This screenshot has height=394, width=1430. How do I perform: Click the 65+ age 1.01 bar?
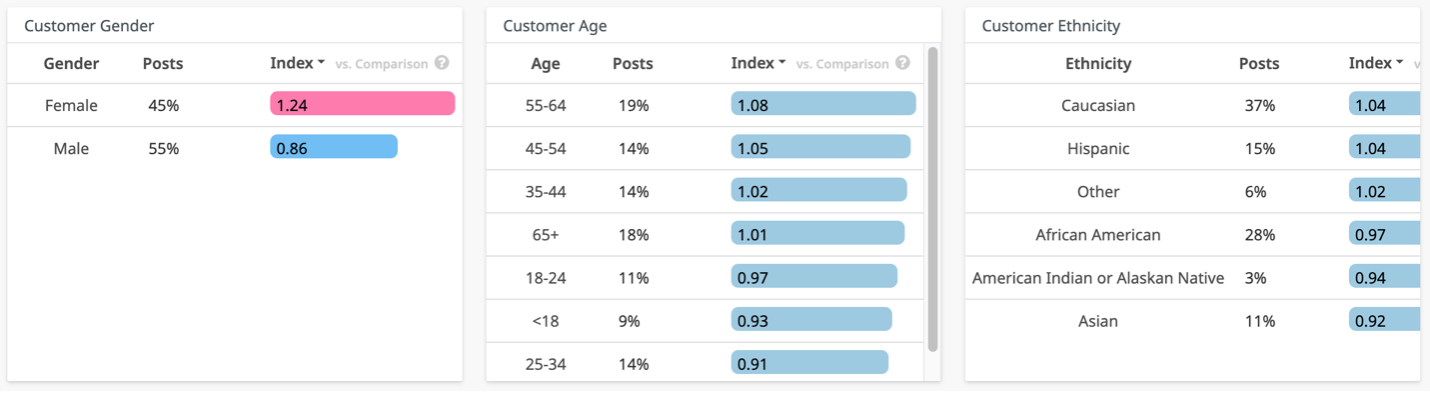pos(818,233)
